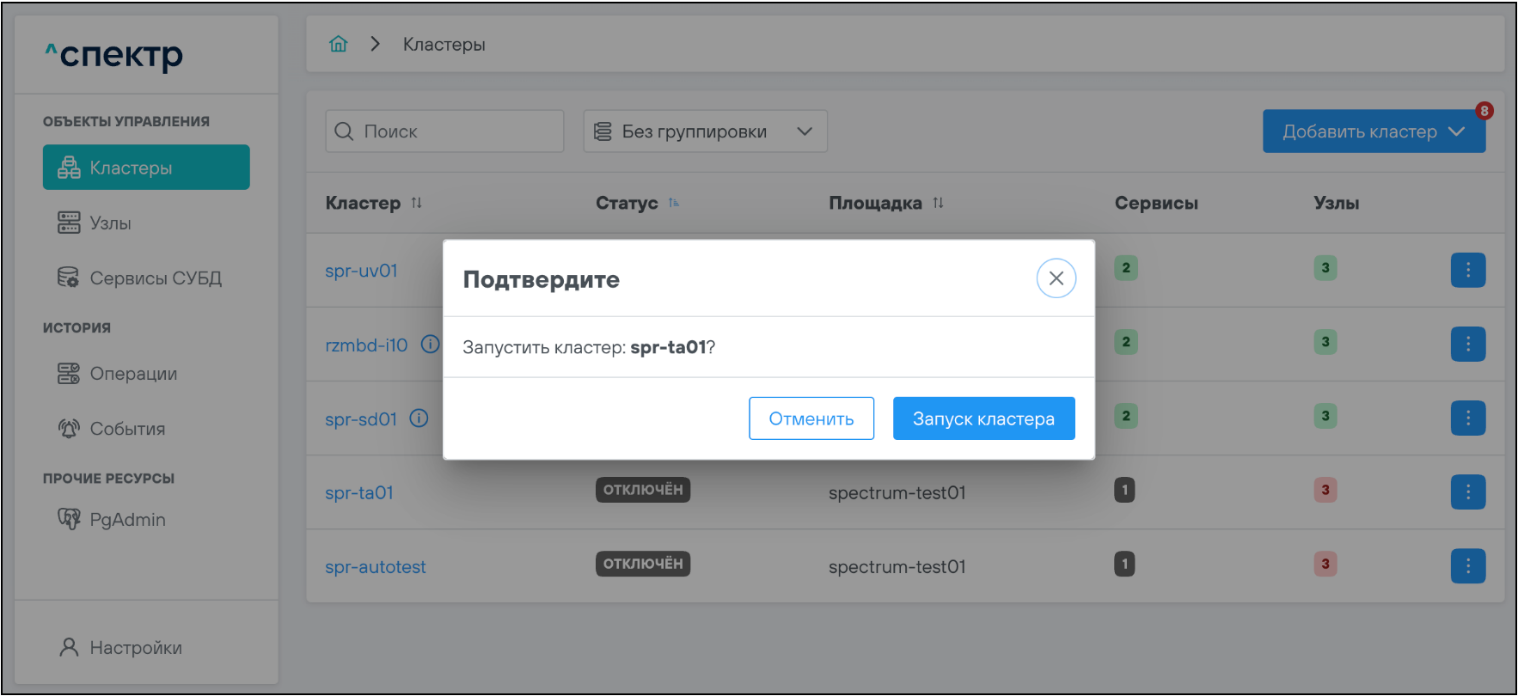The image size is (1518, 696).
Task: Open the Без группировки grouping dropdown
Action: pos(704,132)
